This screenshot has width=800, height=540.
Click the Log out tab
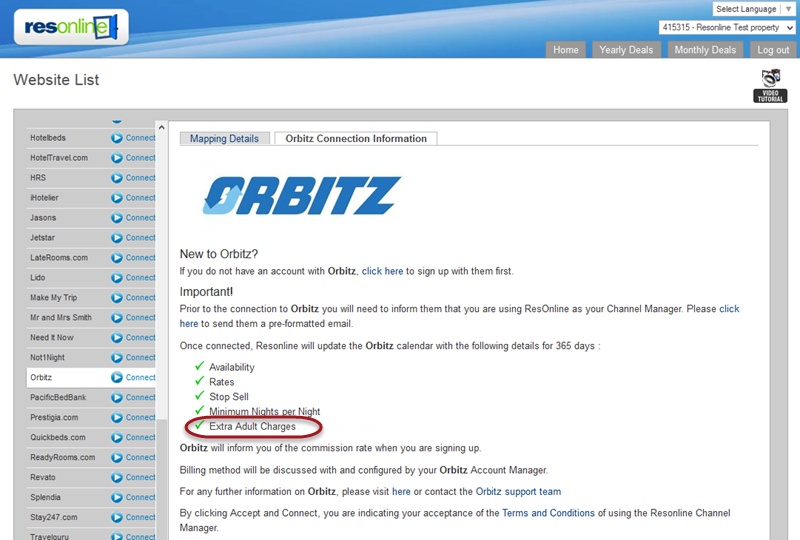click(x=773, y=50)
